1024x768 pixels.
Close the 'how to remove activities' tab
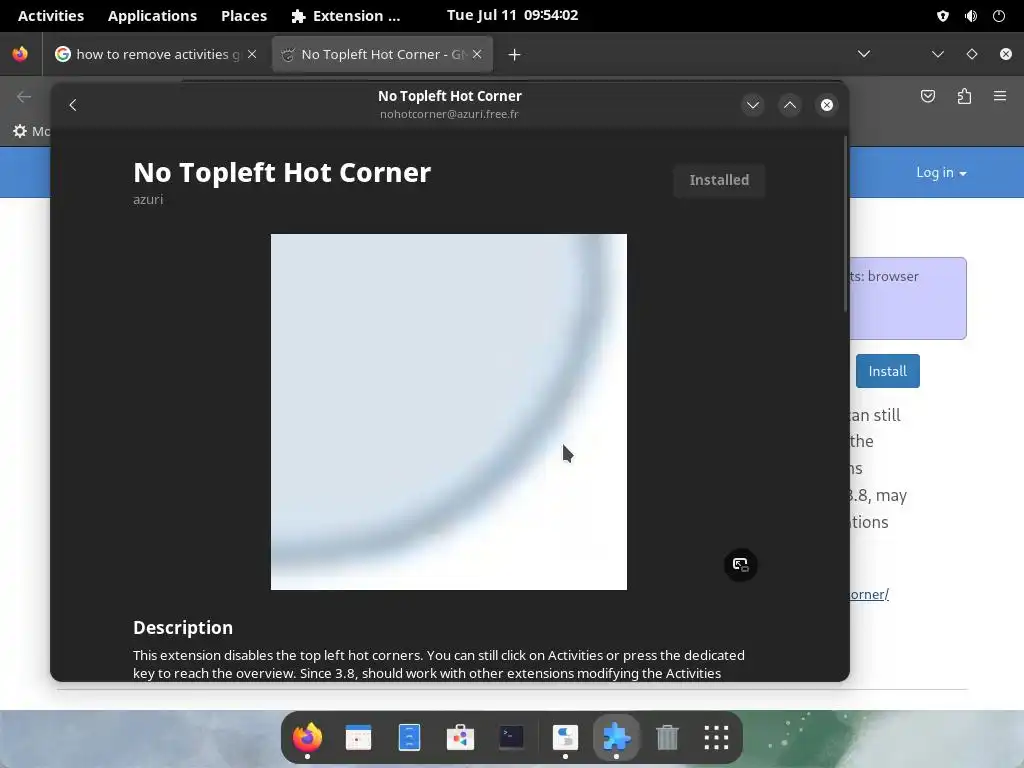coord(252,54)
